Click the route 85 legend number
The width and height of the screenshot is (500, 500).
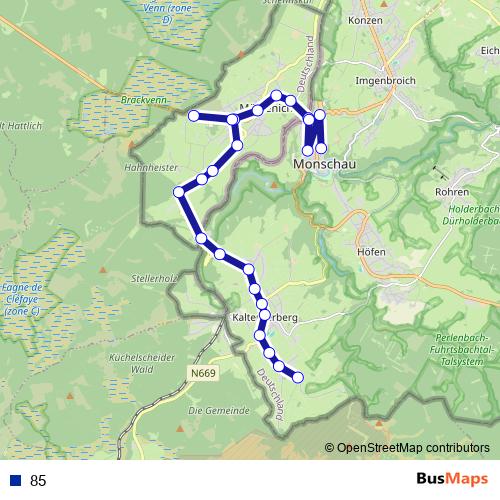click(38, 481)
